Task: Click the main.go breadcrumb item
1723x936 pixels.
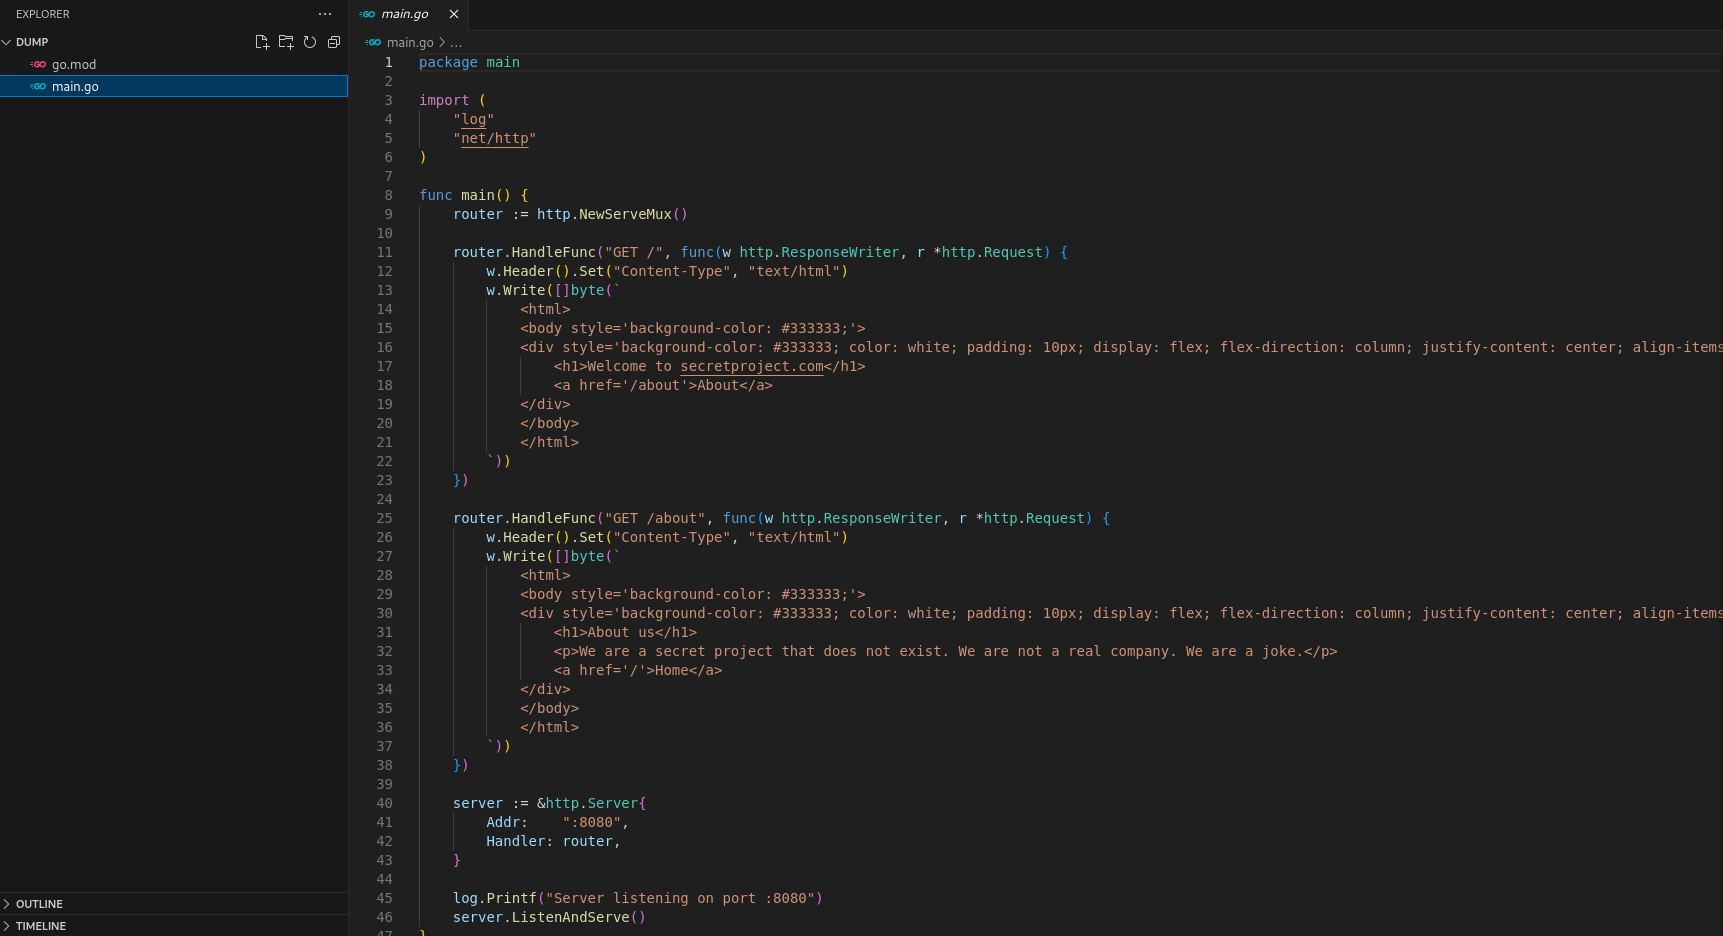Action: pyautogui.click(x=410, y=42)
